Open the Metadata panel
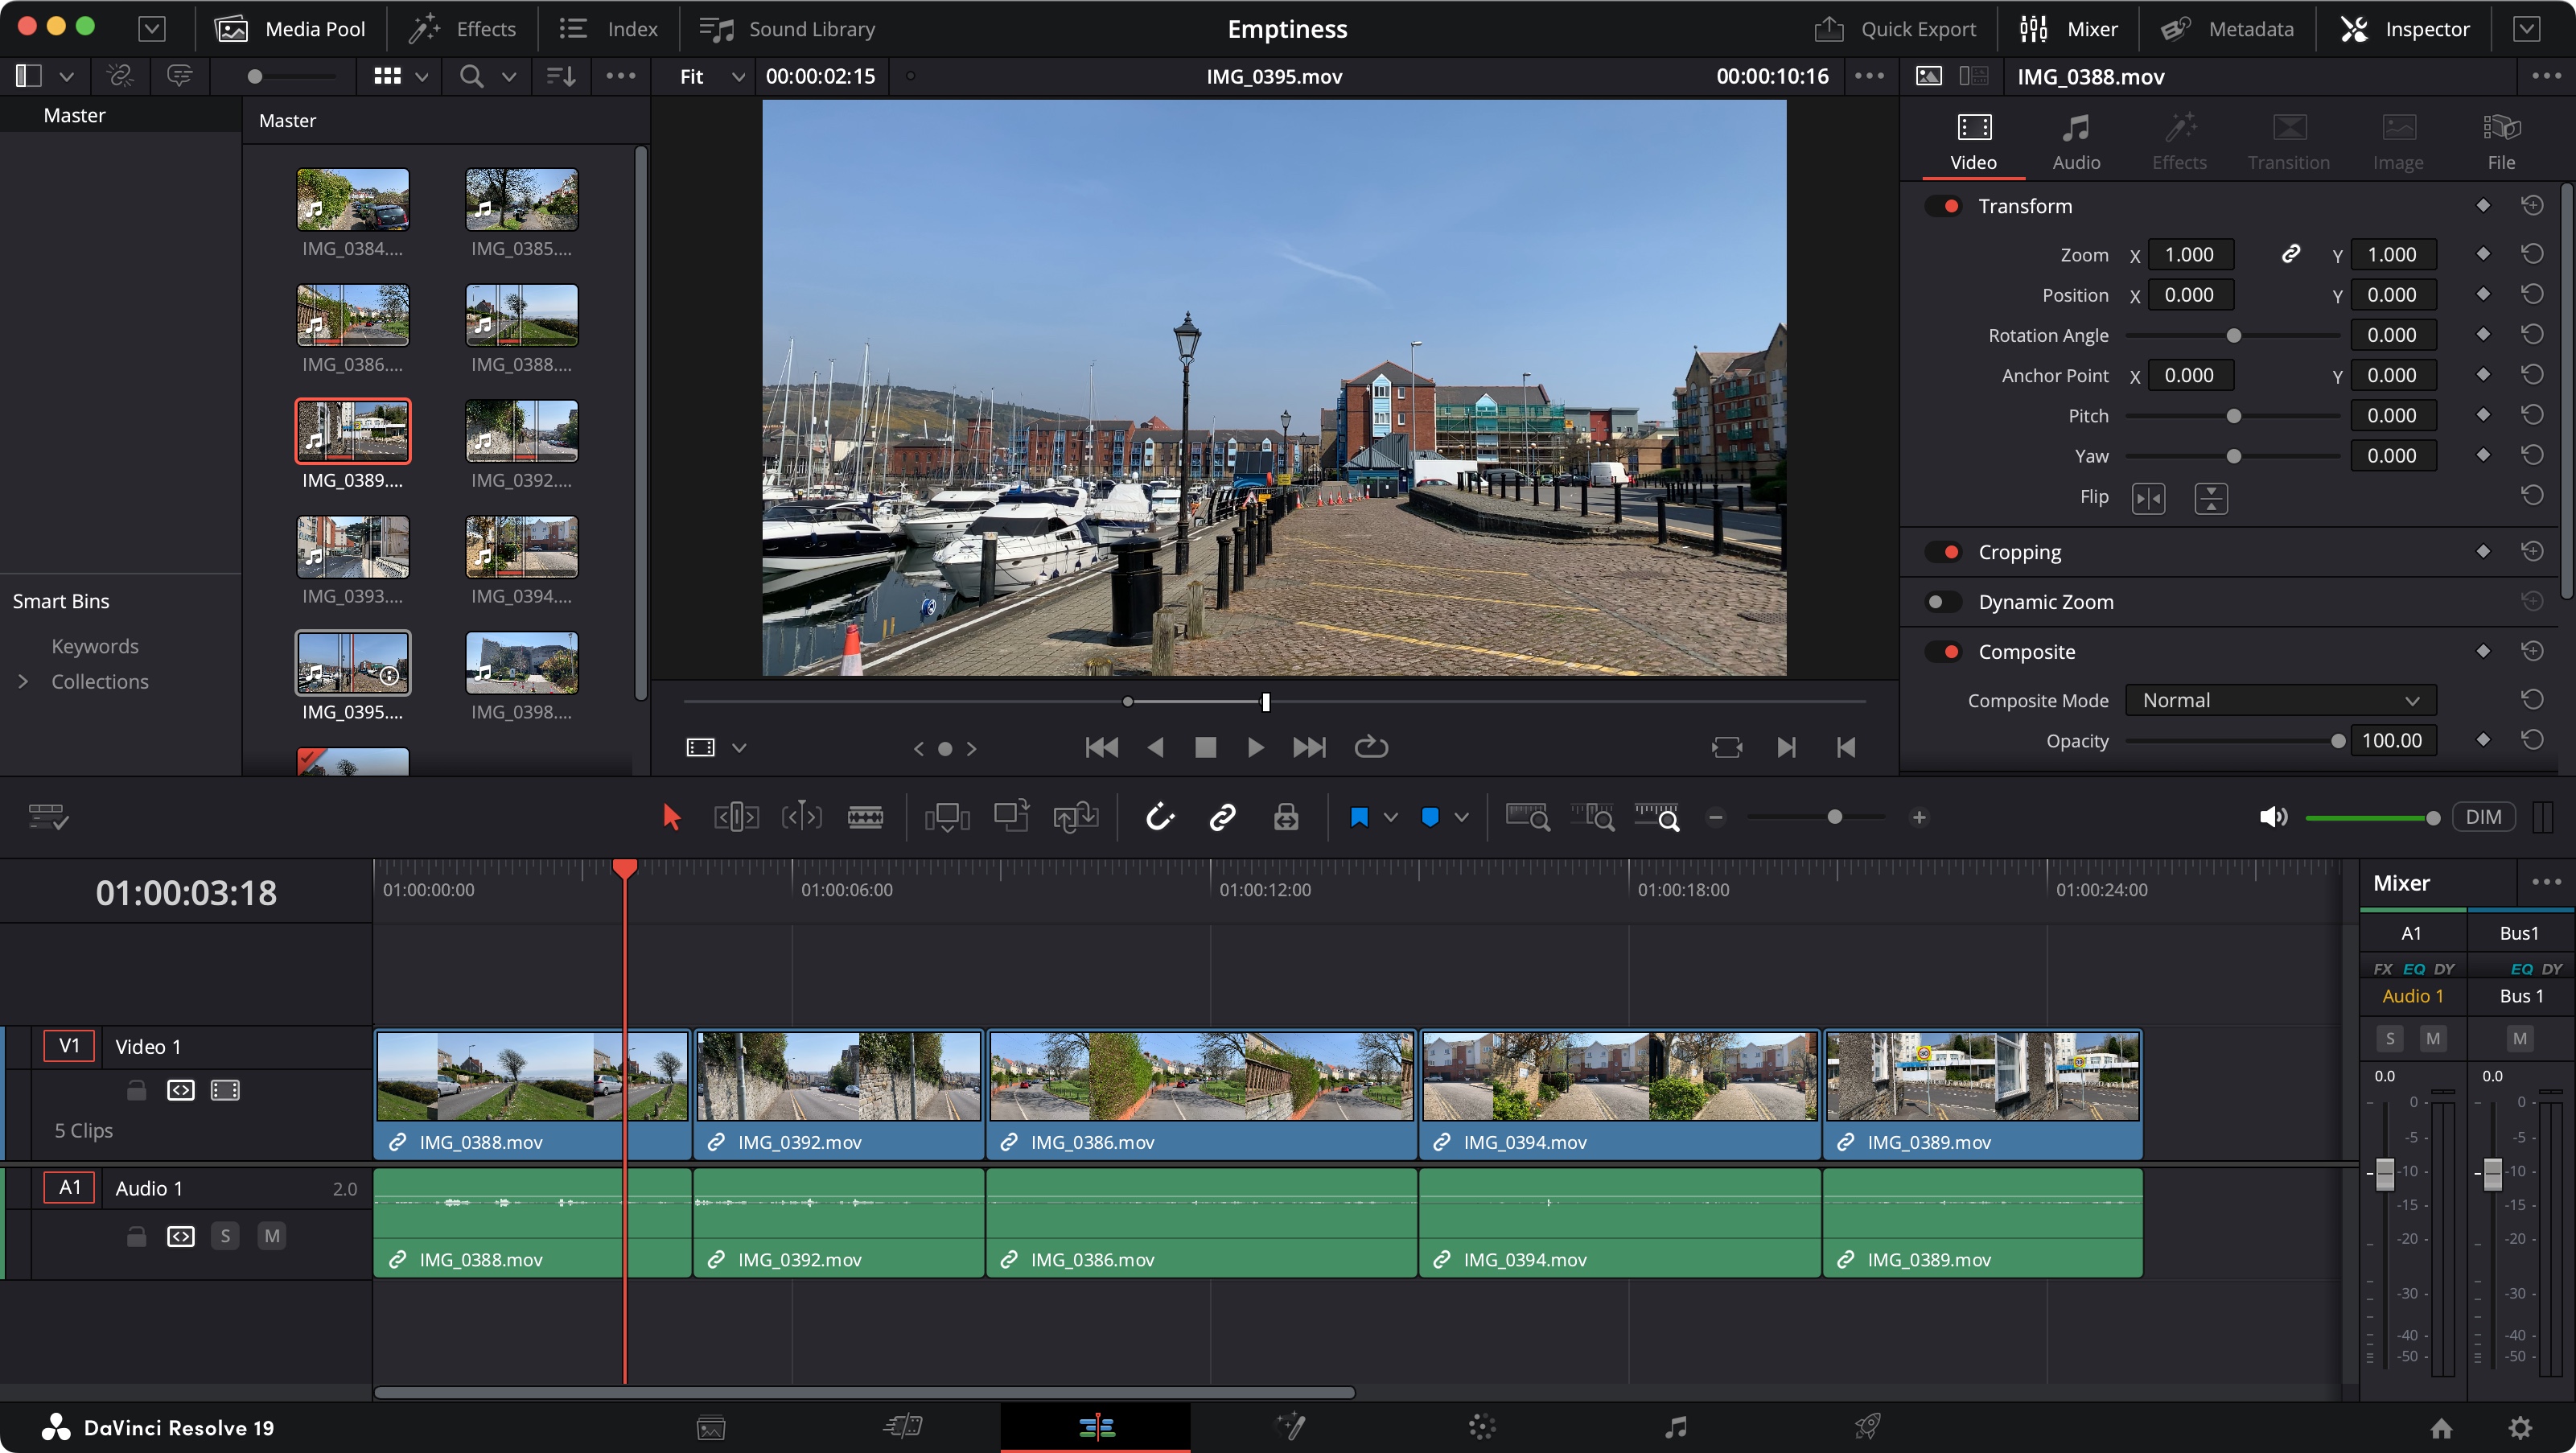The width and height of the screenshot is (2576, 1453). tap(2228, 28)
